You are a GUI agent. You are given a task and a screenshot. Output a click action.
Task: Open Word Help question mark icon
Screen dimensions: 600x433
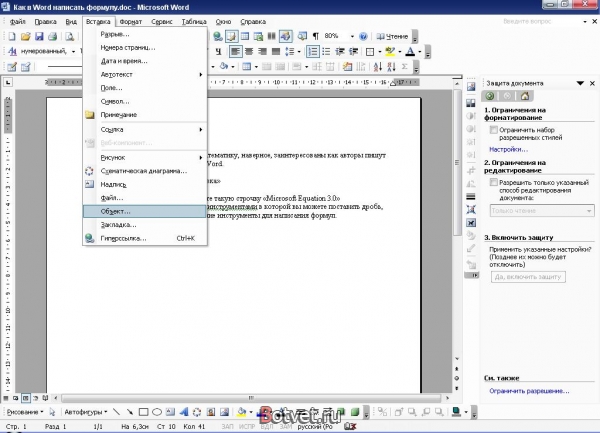click(363, 36)
